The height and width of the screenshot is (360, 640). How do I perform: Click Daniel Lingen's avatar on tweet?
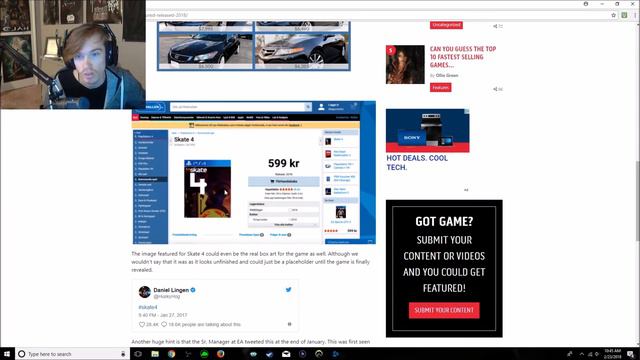[144, 292]
